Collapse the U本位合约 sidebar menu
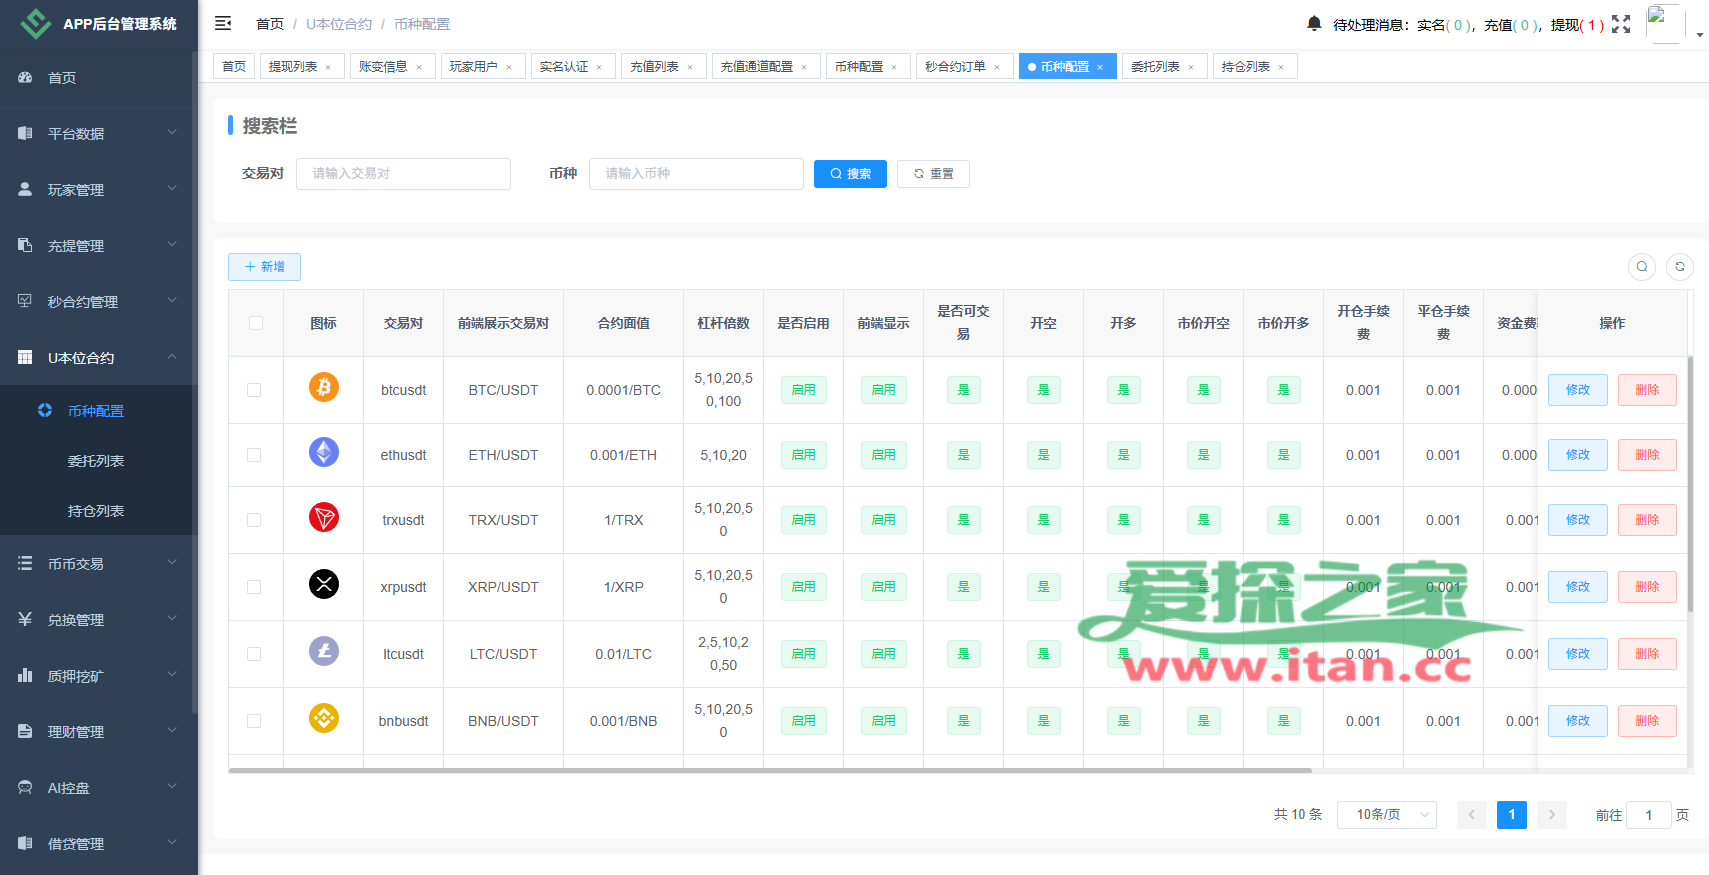 tap(98, 357)
